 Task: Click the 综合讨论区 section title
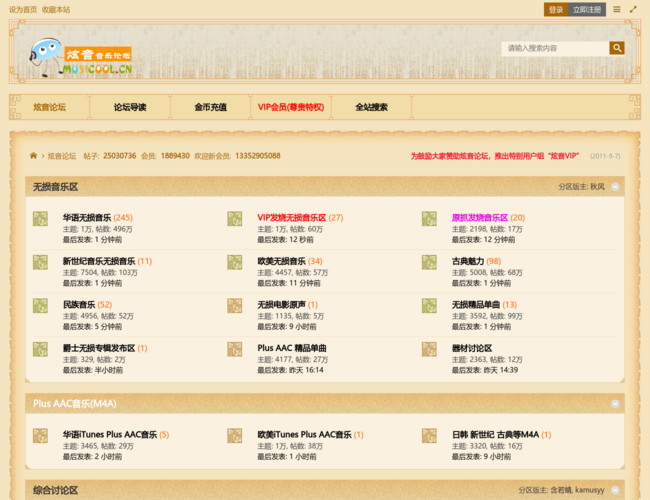pos(56,490)
